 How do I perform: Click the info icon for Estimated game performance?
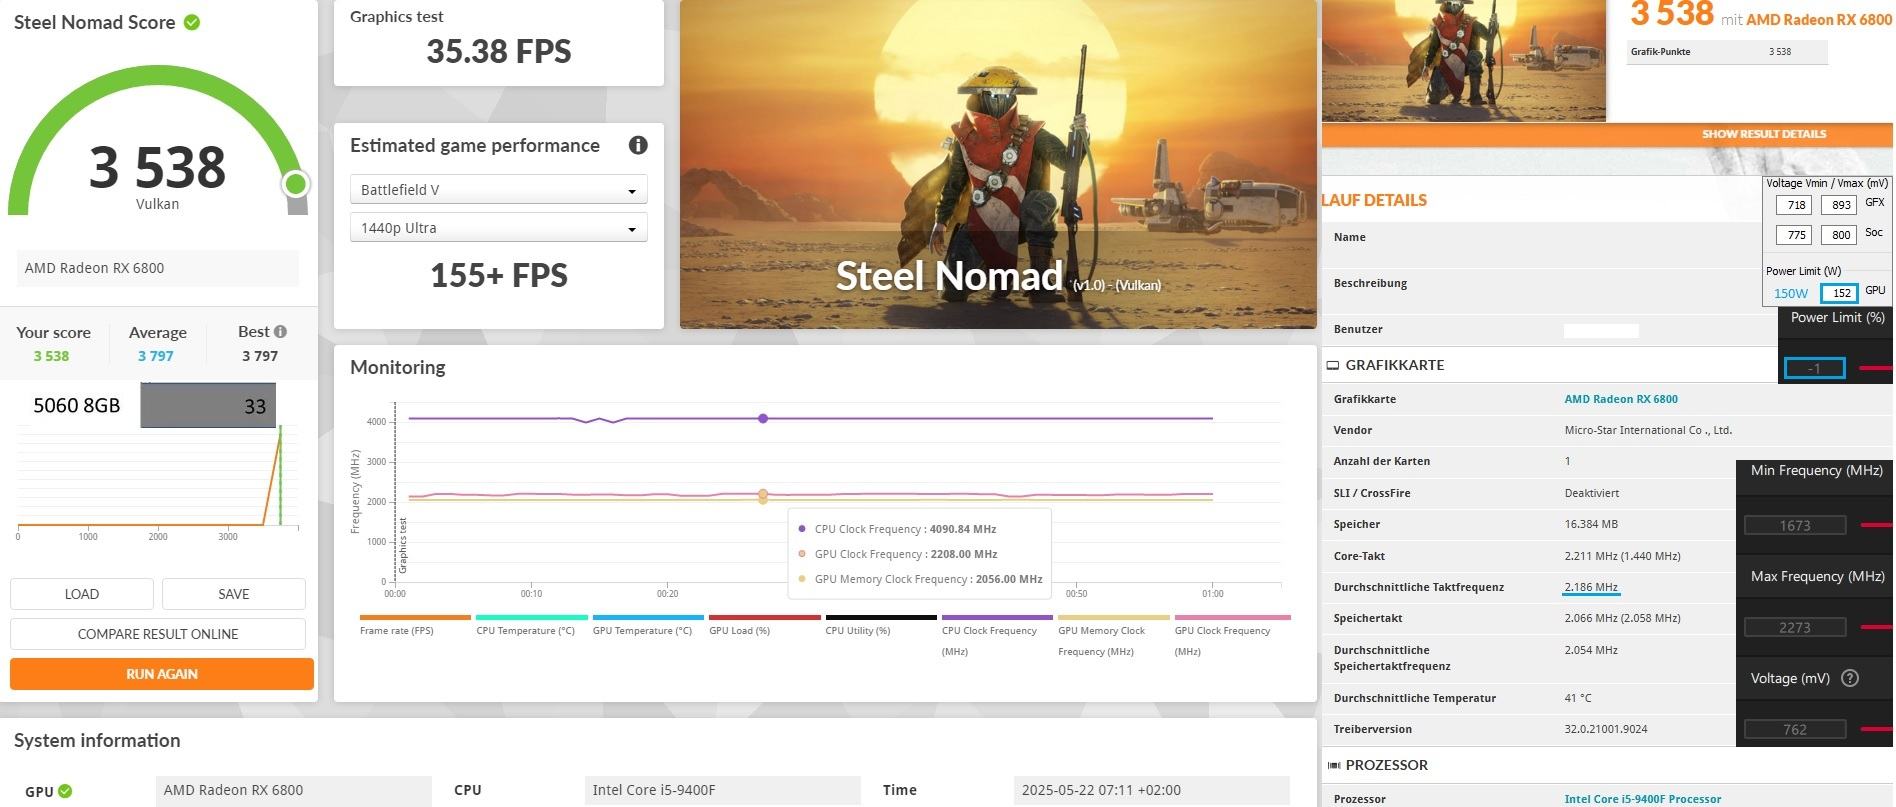click(638, 145)
